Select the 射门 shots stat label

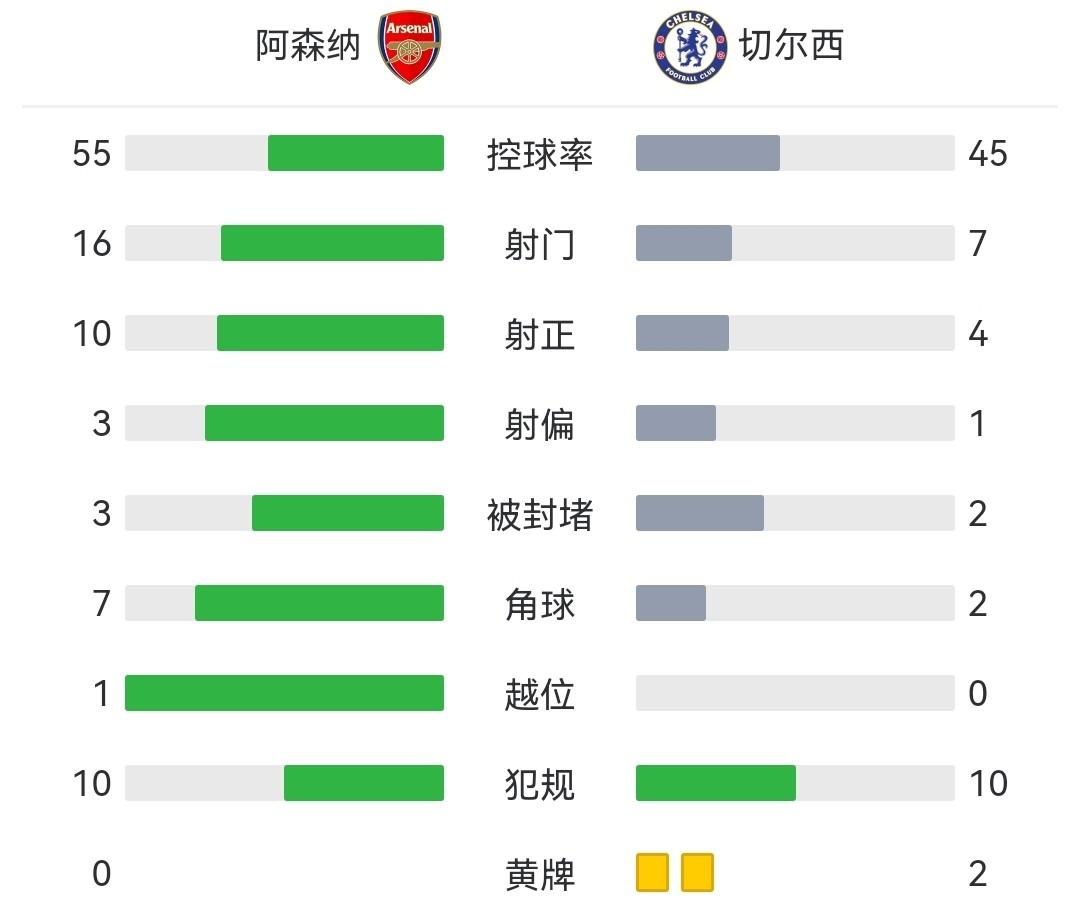(x=540, y=244)
